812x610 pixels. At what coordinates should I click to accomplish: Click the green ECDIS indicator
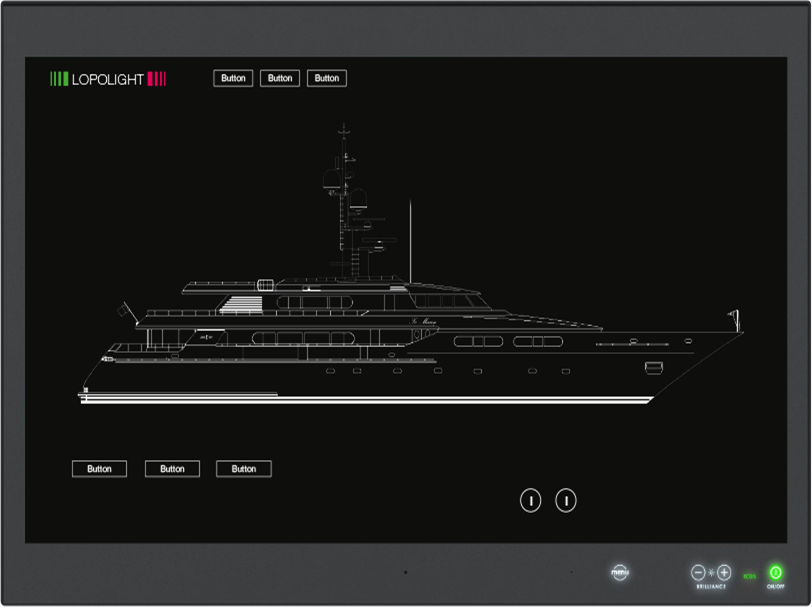[x=749, y=576]
